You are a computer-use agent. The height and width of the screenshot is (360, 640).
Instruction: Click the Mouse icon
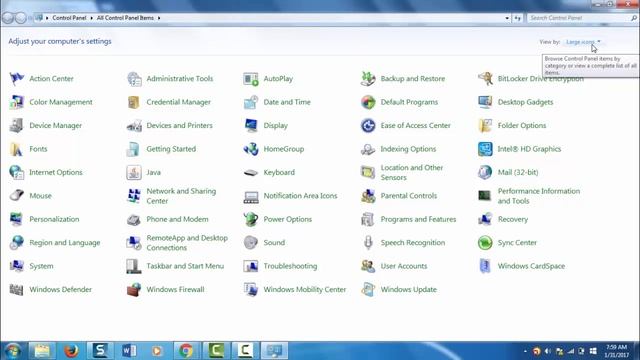pyautogui.click(x=17, y=196)
